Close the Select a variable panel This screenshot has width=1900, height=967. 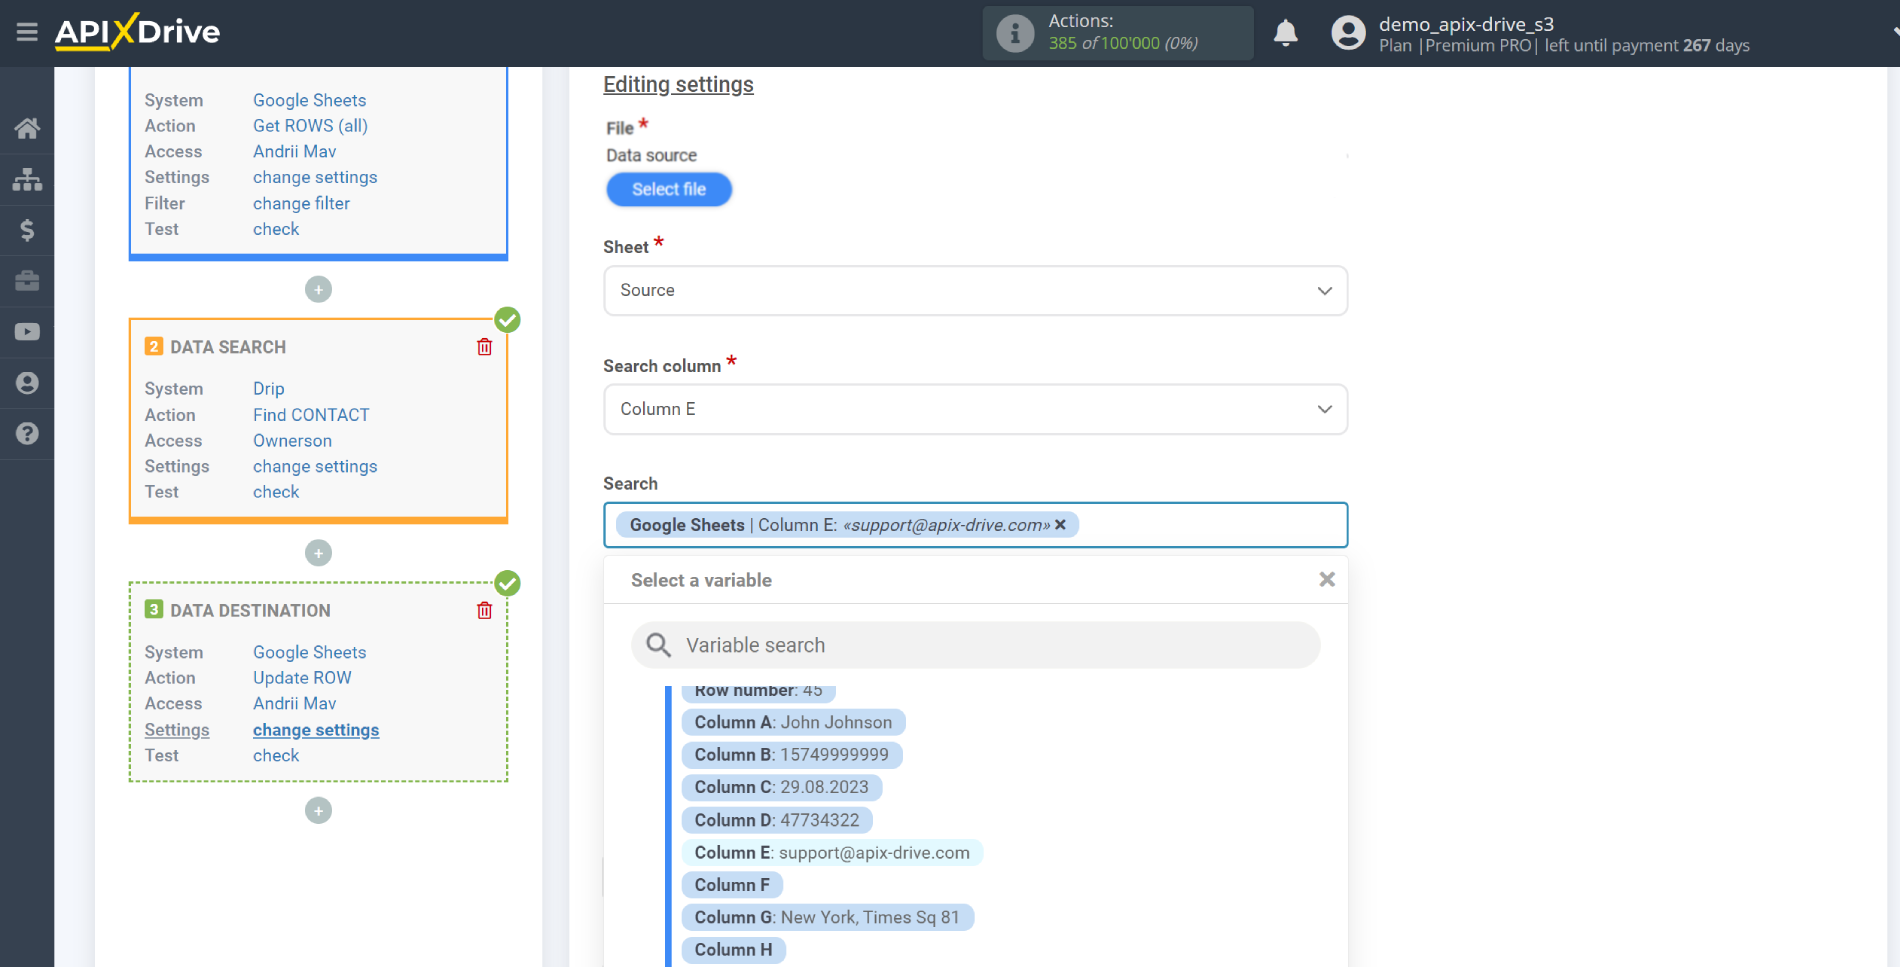1327,580
